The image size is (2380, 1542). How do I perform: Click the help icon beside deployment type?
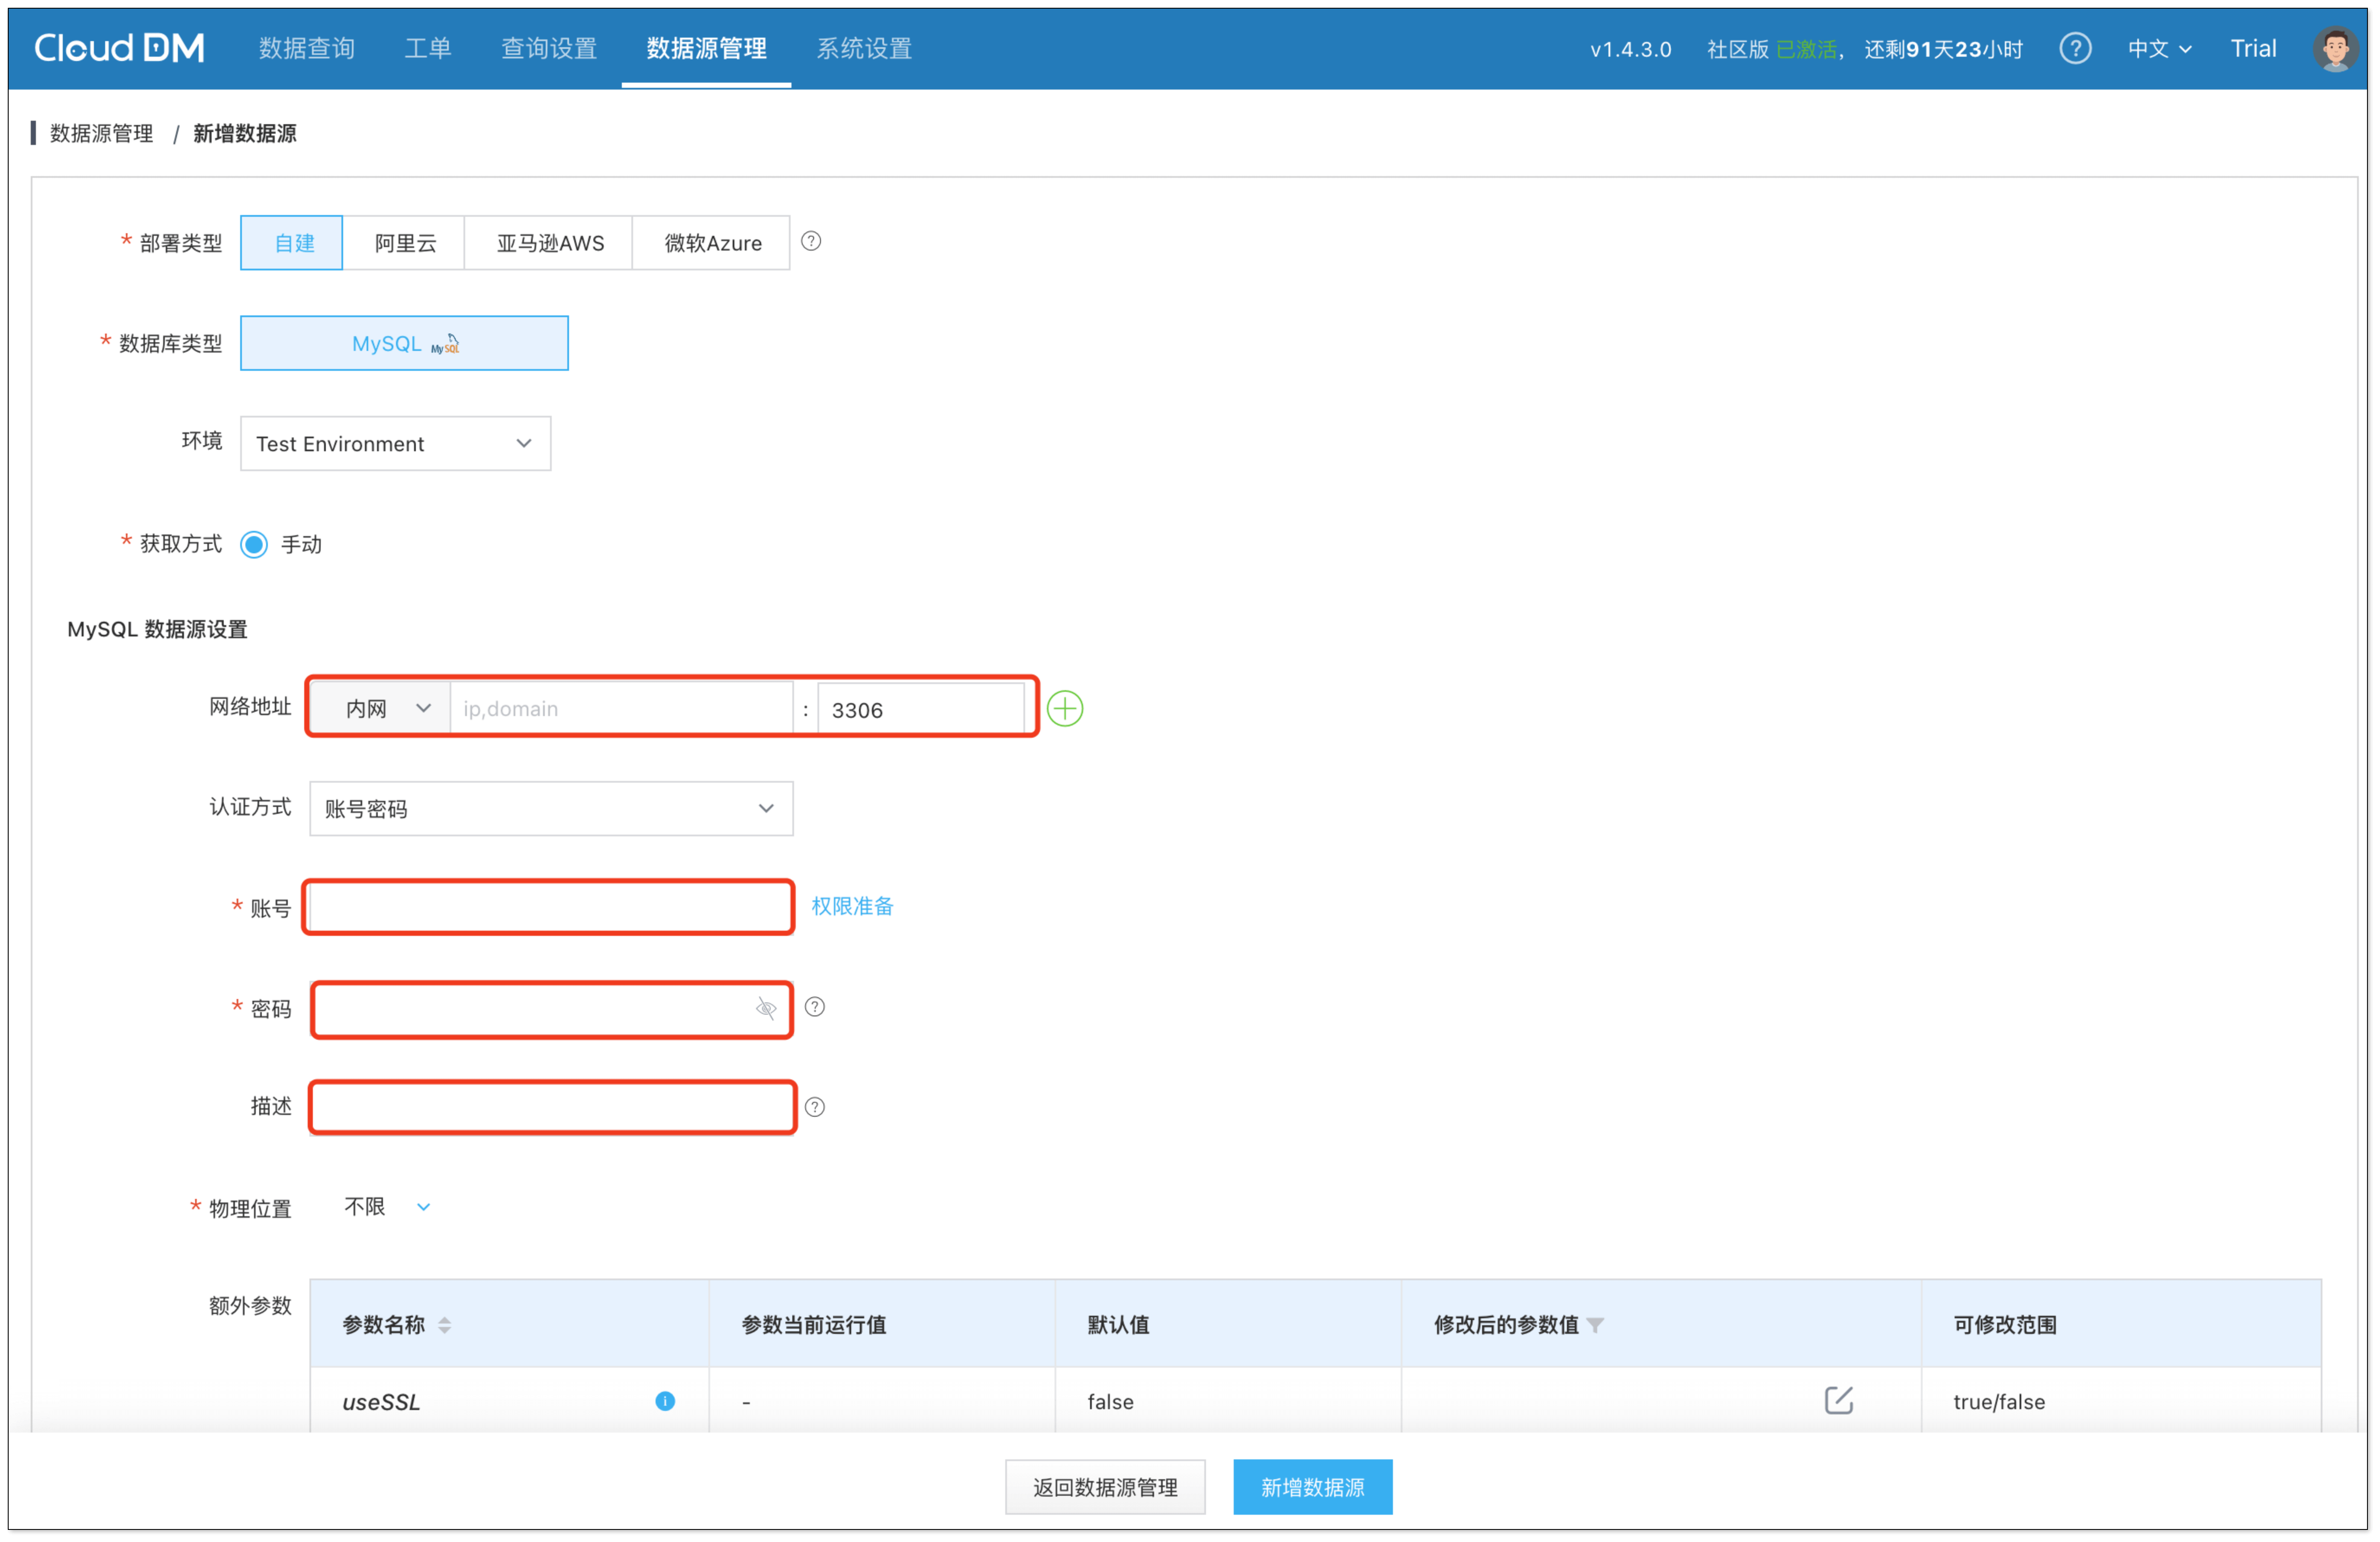(x=811, y=241)
